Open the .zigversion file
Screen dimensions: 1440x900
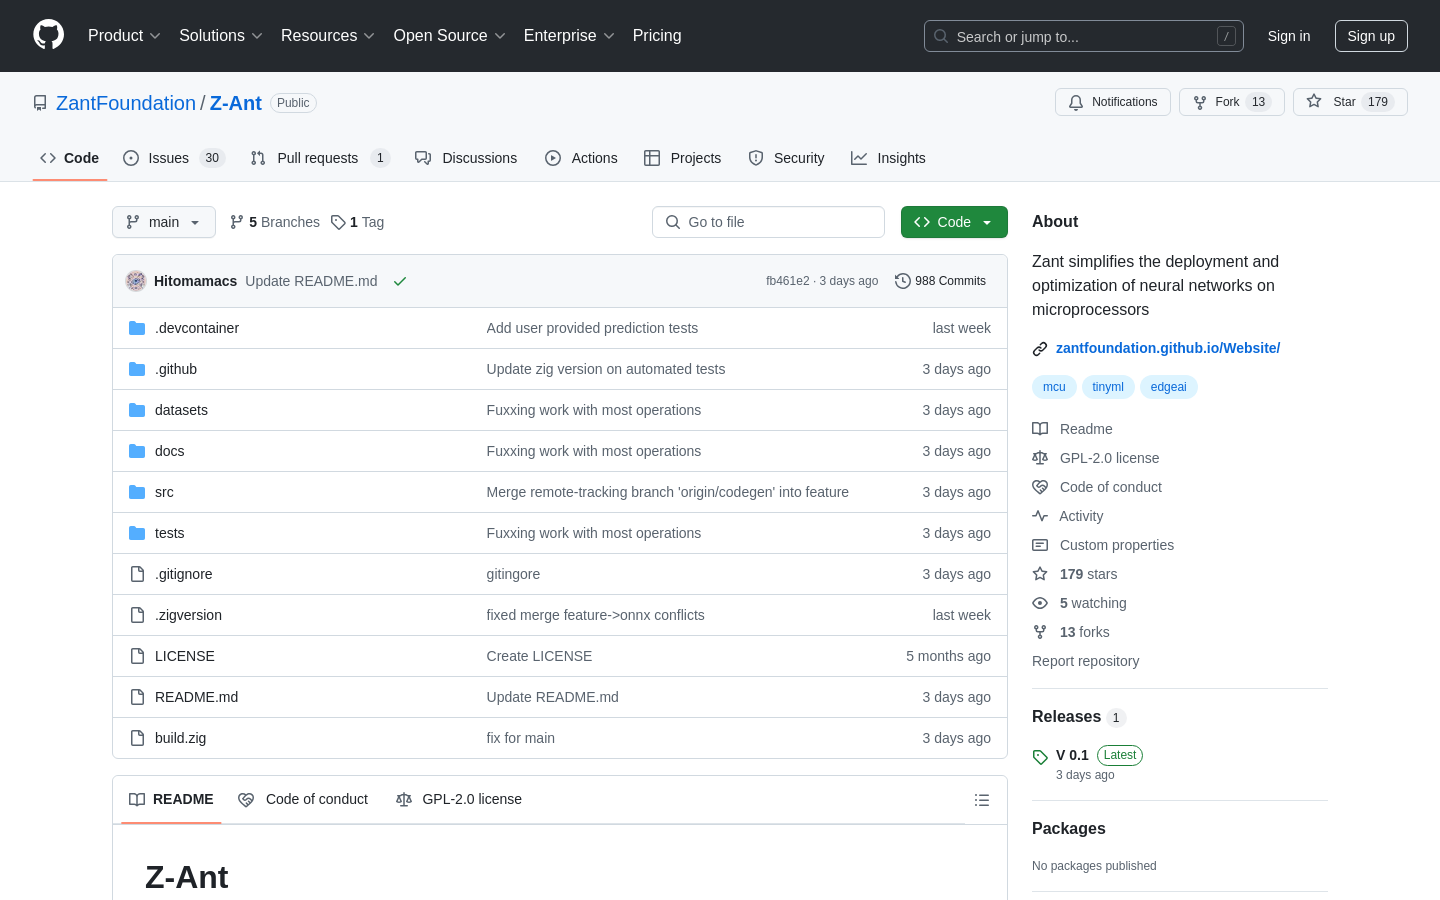click(x=188, y=615)
